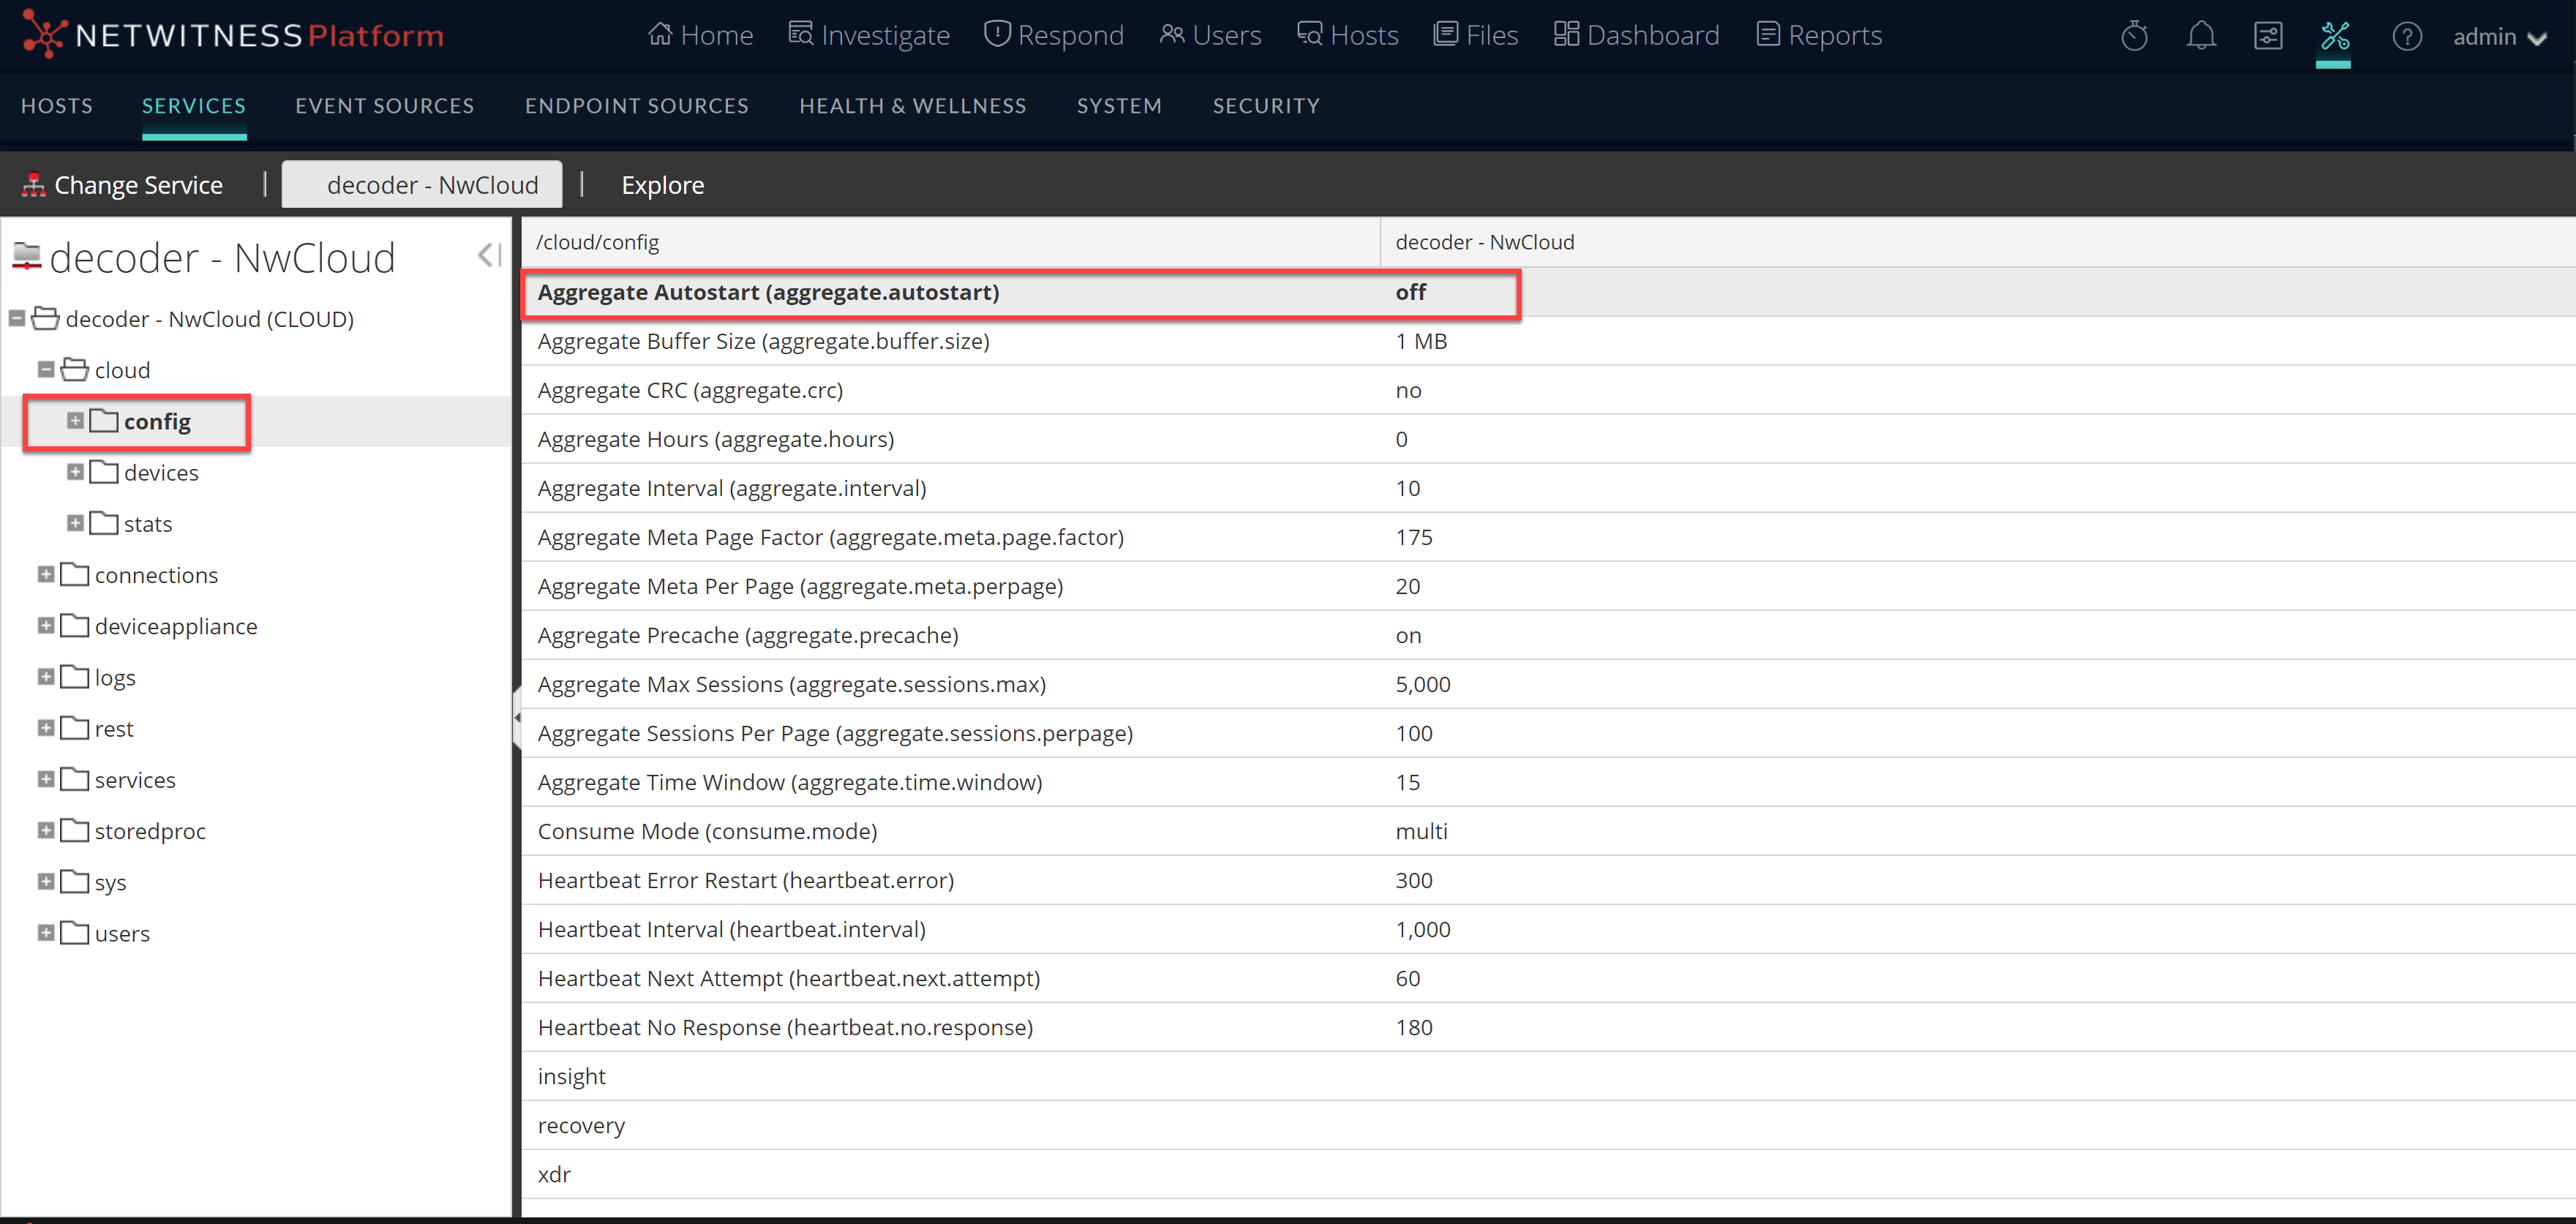Open the Respond menu
The height and width of the screenshot is (1224, 2576).
(x=1054, y=35)
